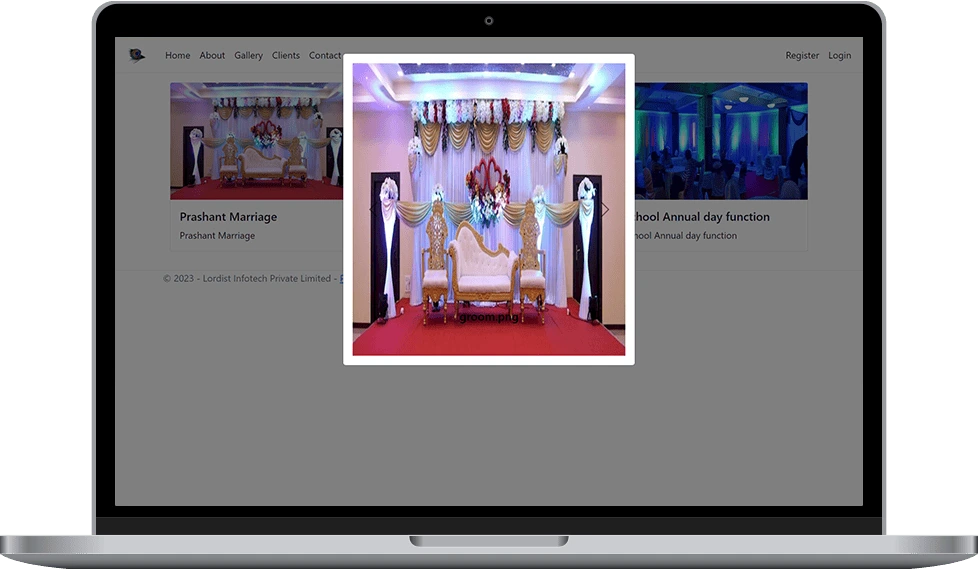Open the School Annual day function photo
The height and width of the screenshot is (569, 978).
coord(720,140)
